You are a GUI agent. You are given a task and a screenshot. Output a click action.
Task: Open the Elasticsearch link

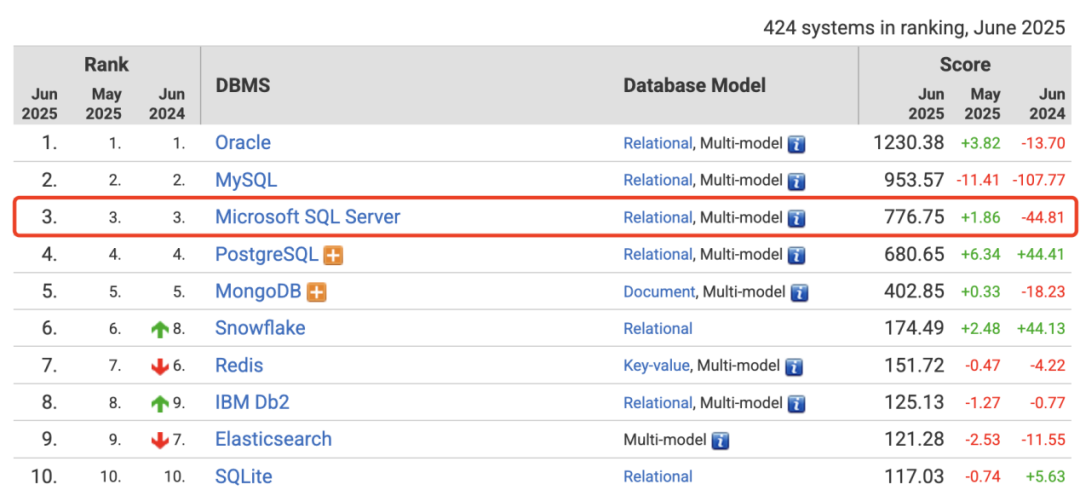click(273, 439)
